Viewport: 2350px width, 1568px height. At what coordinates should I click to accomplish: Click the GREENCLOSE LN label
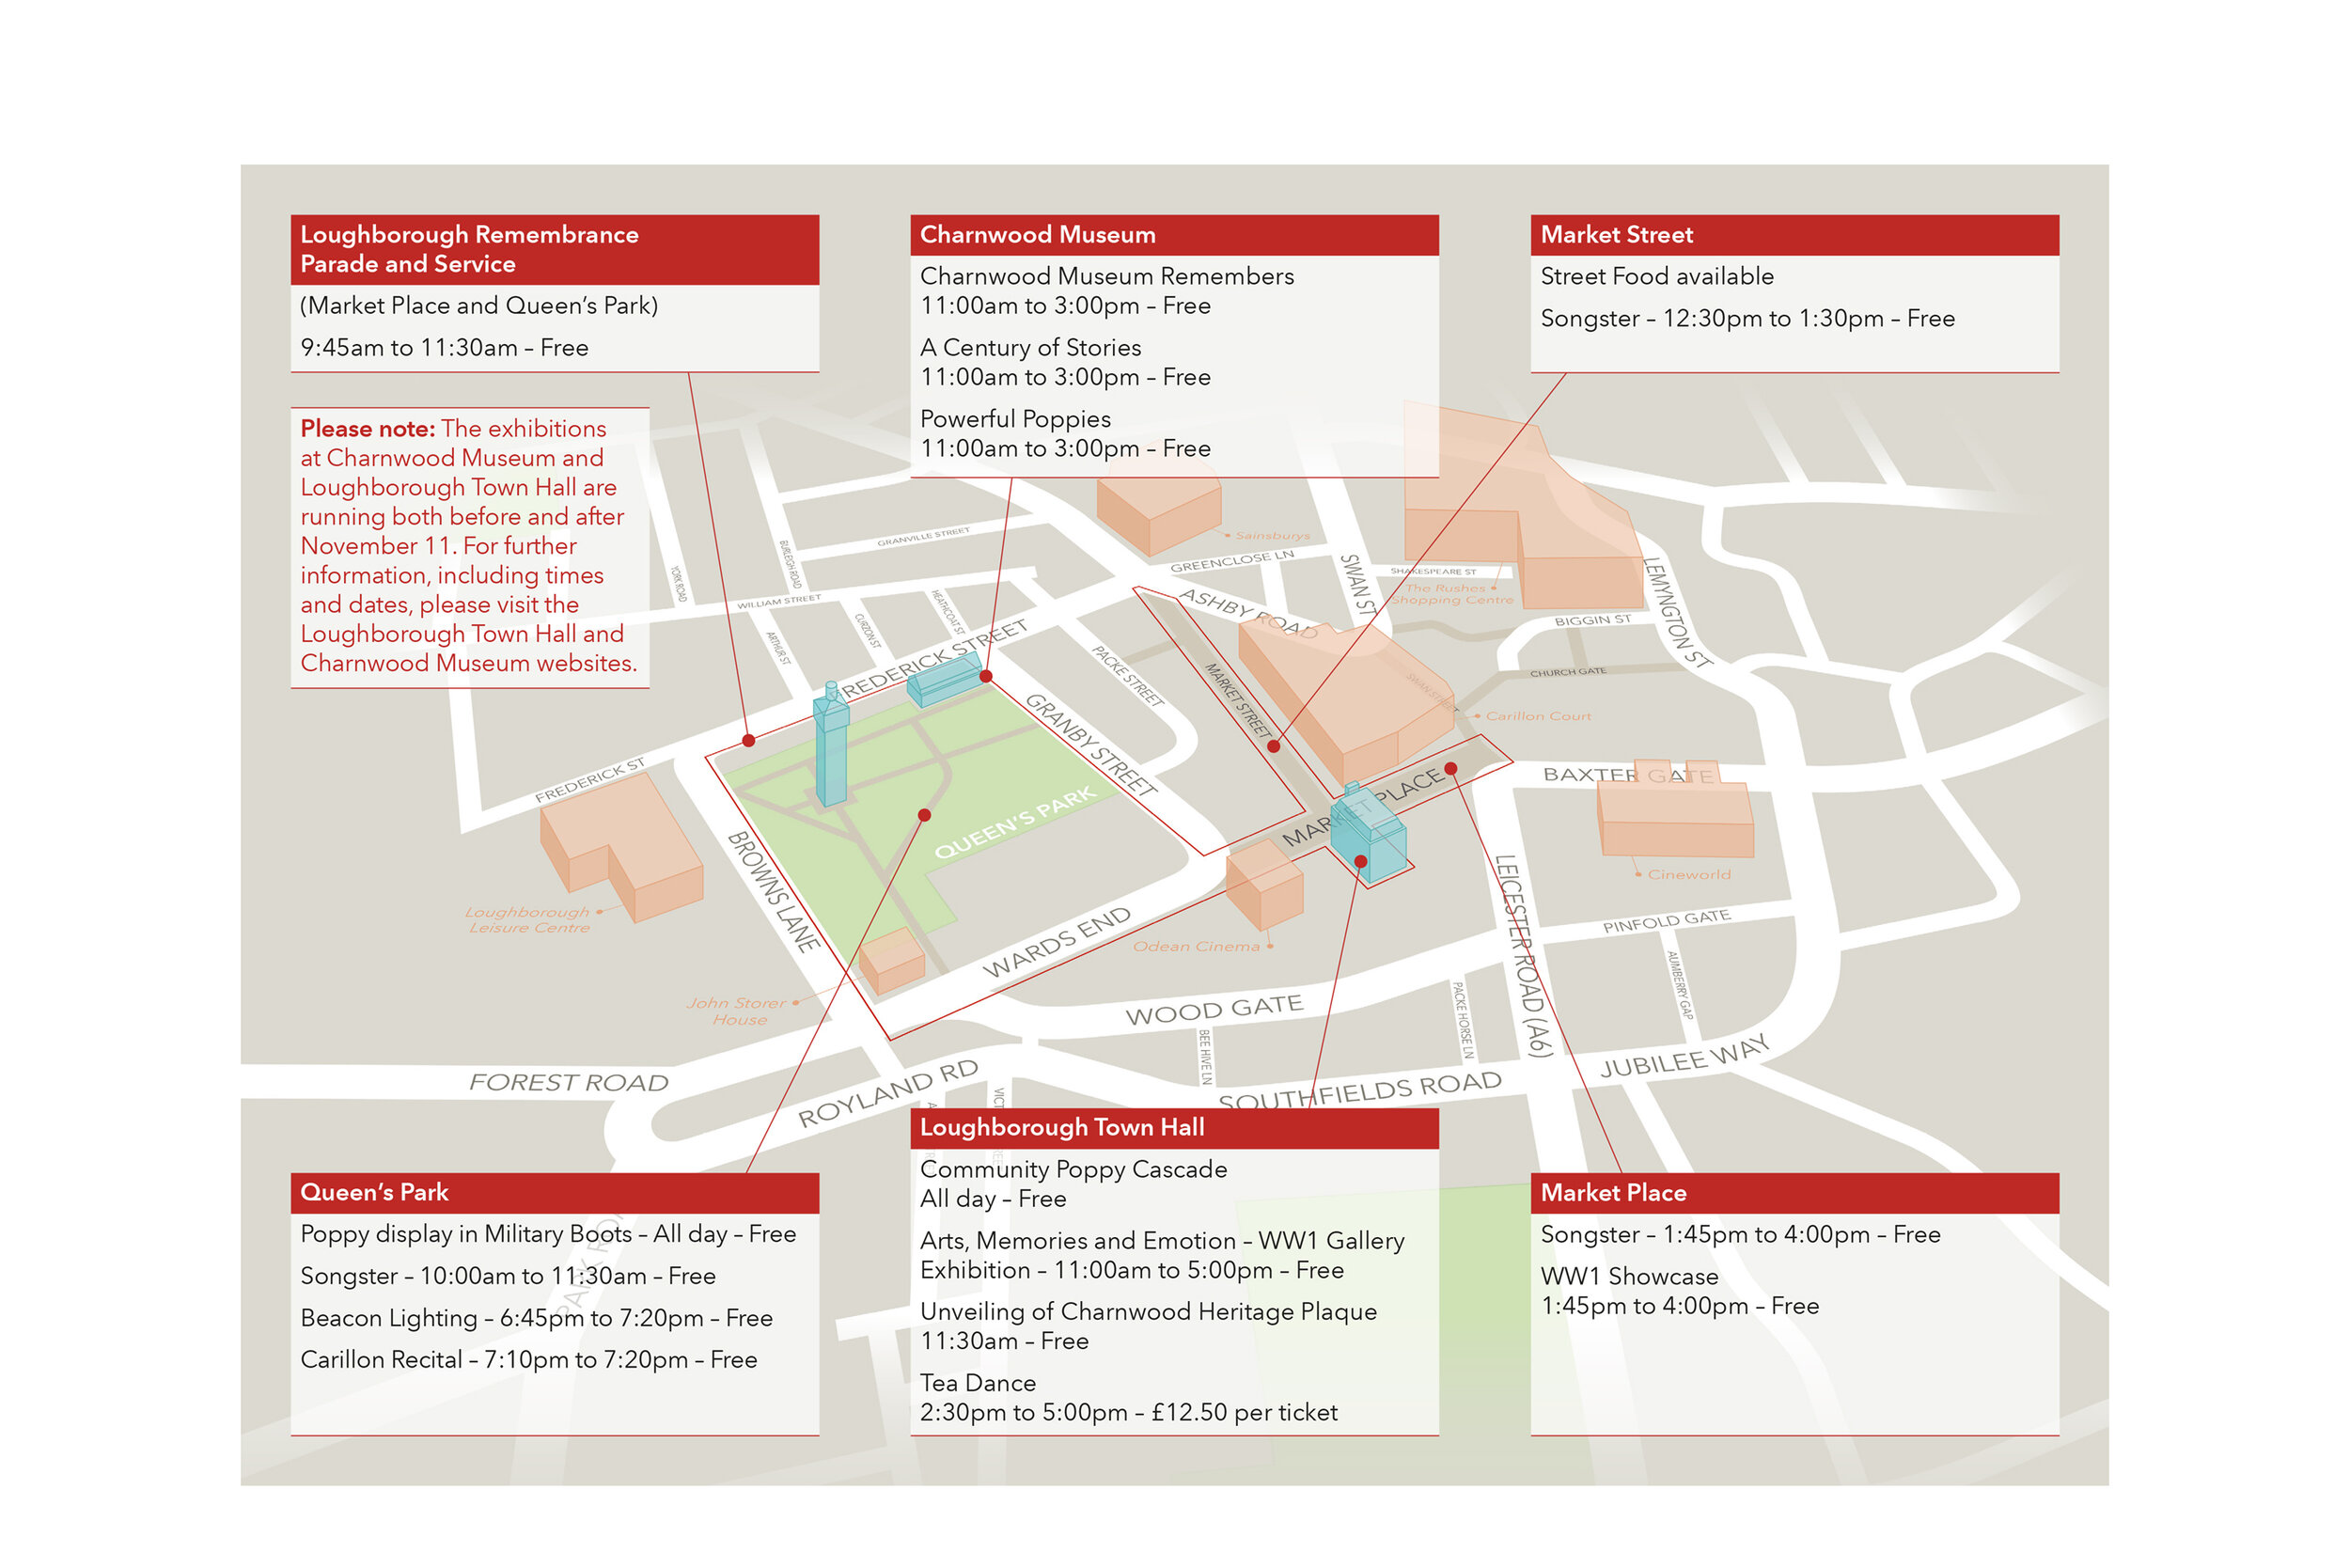(x=1232, y=561)
